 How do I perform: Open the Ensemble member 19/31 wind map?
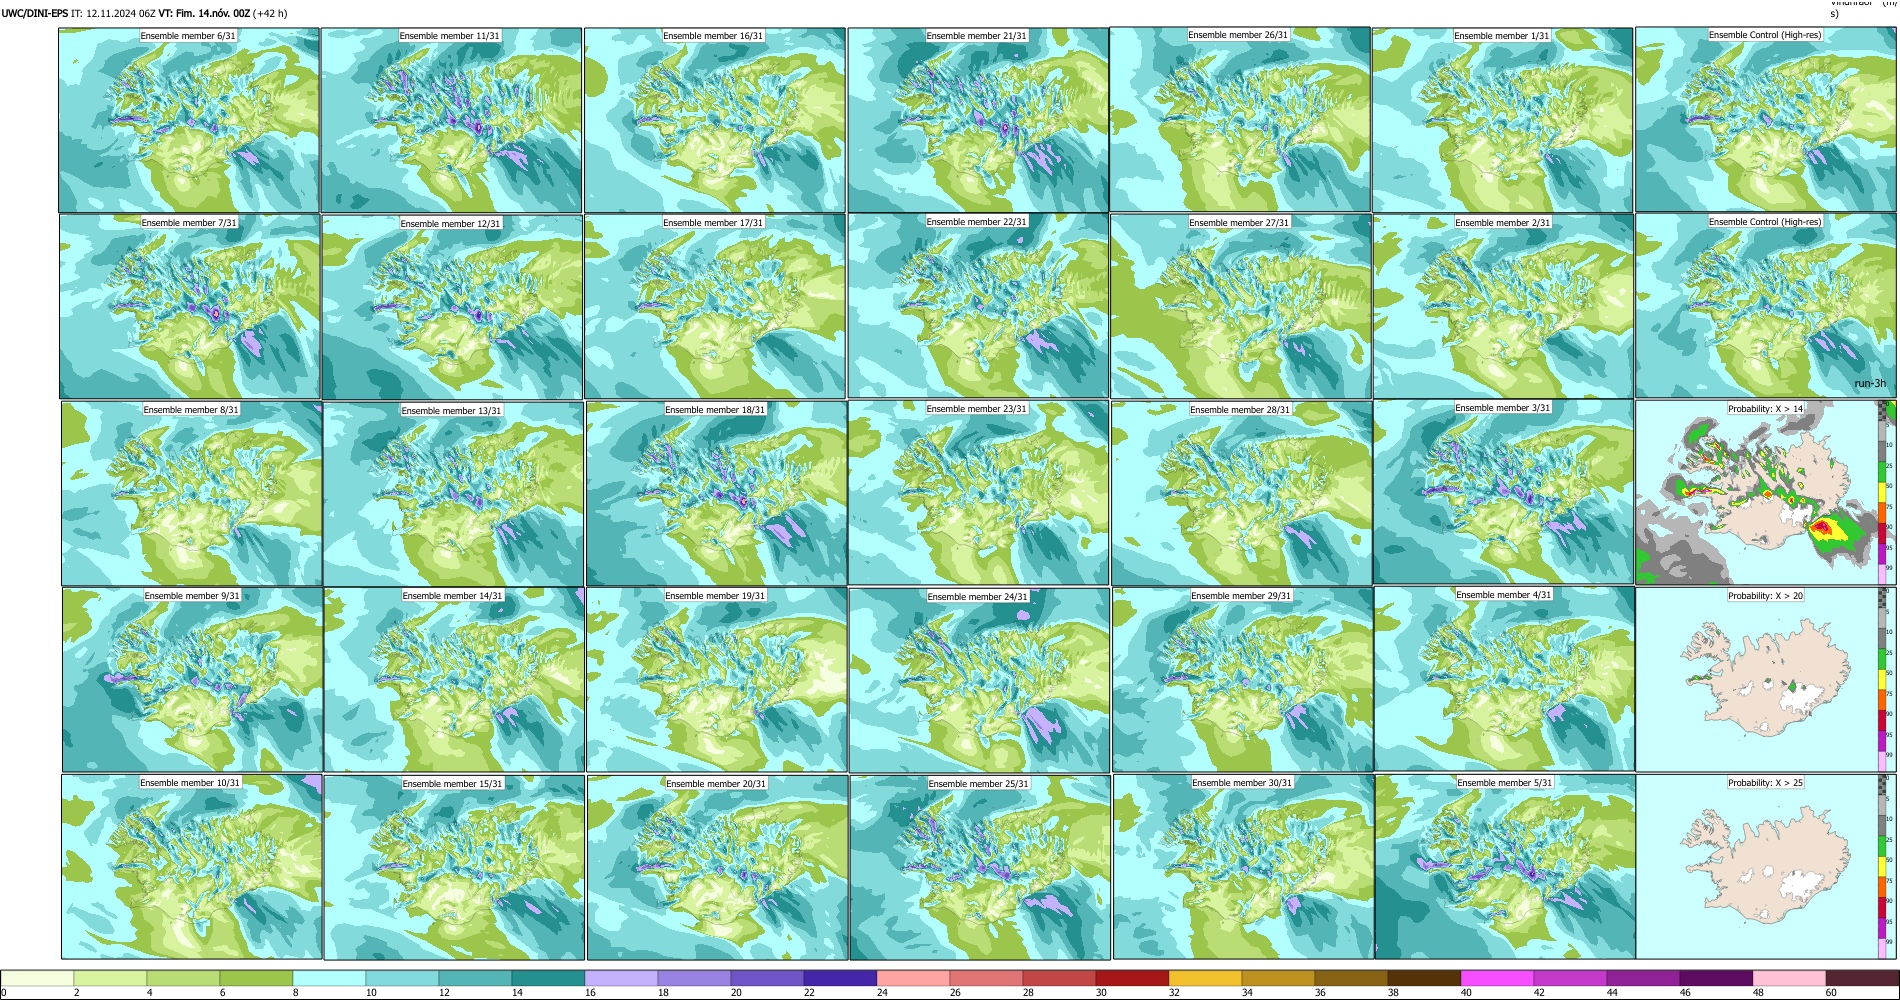(x=716, y=680)
